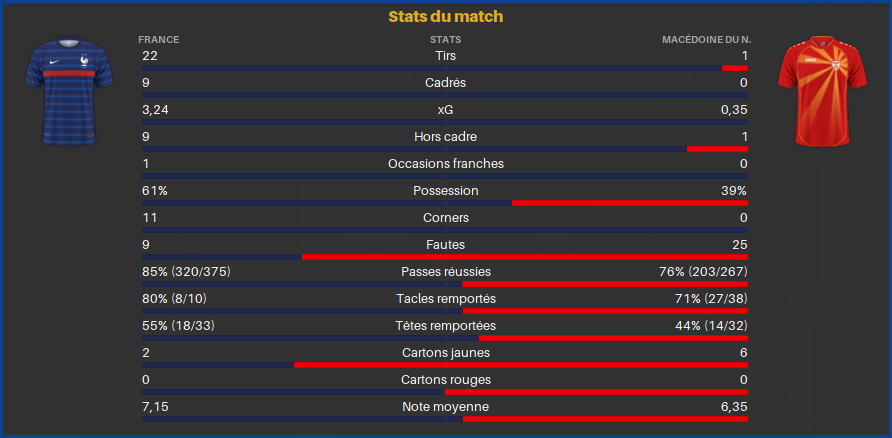Click the Têtes remportées comparison bar
This screenshot has height=438, width=892.
point(445,338)
